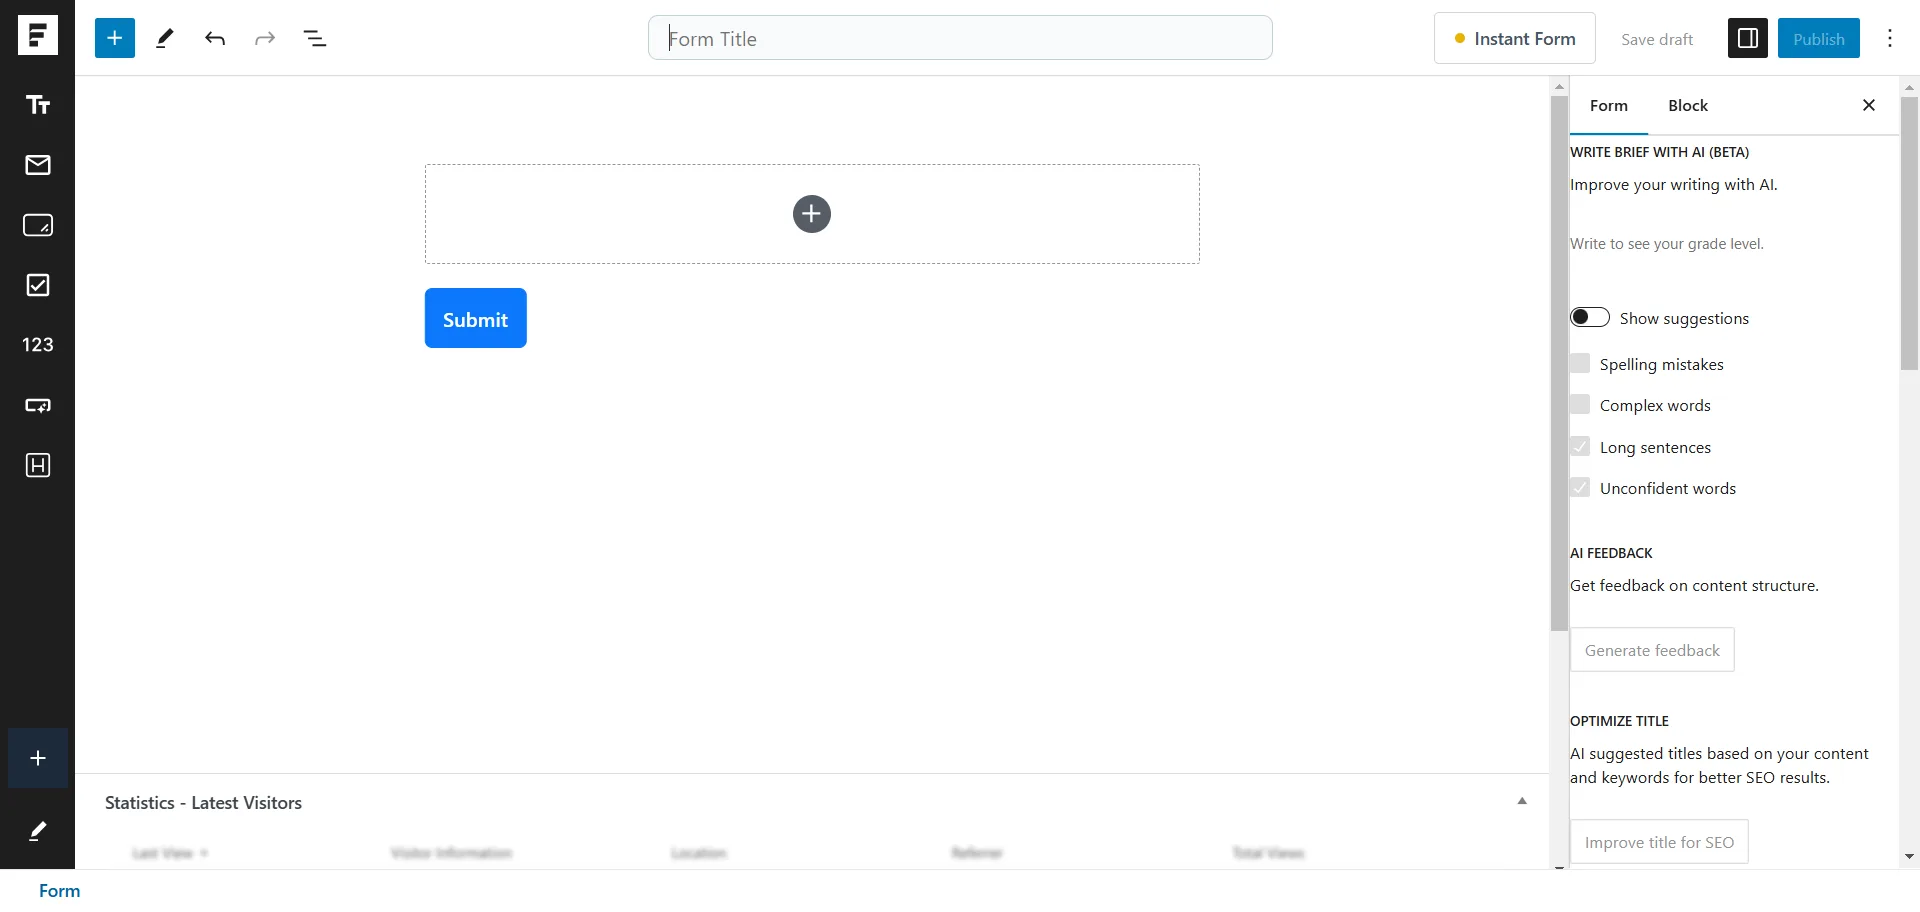The width and height of the screenshot is (1920, 912).
Task: Select the Form tab in the sidebar
Action: pyautogui.click(x=1608, y=105)
